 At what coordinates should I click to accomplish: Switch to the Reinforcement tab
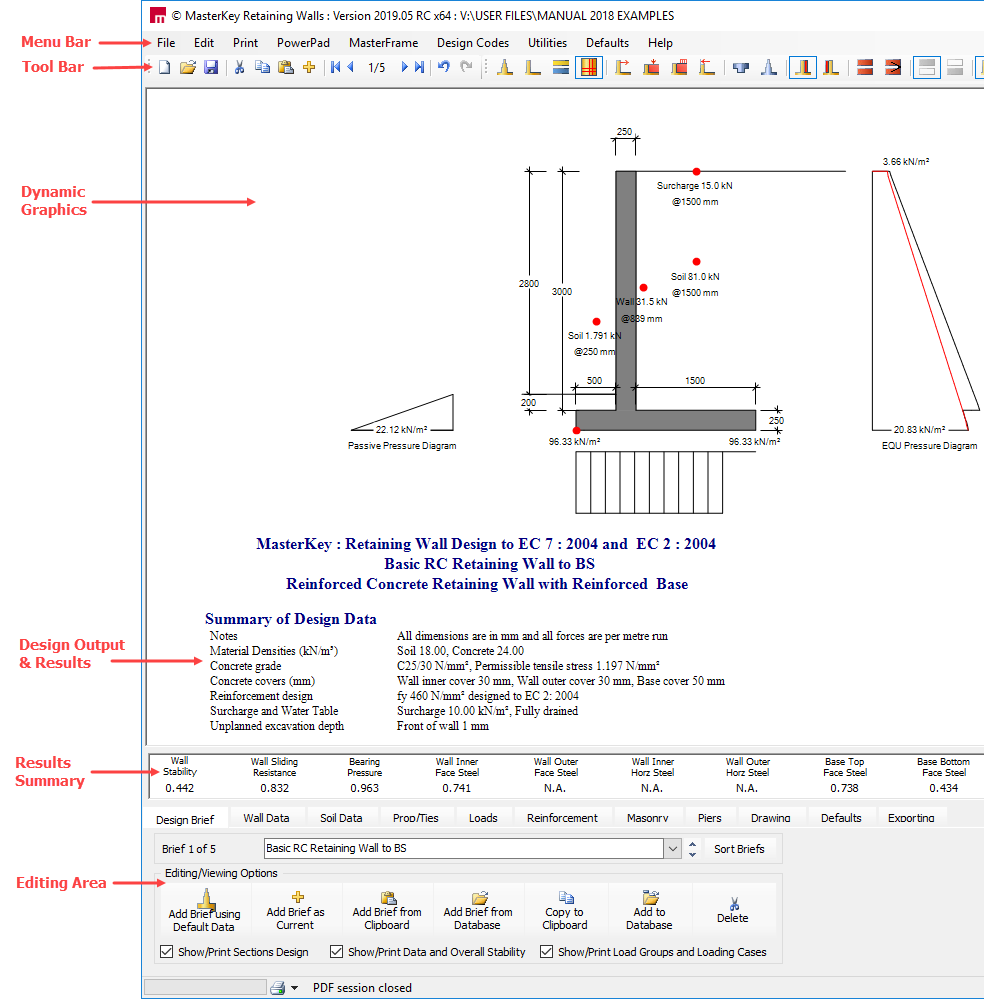(562, 818)
